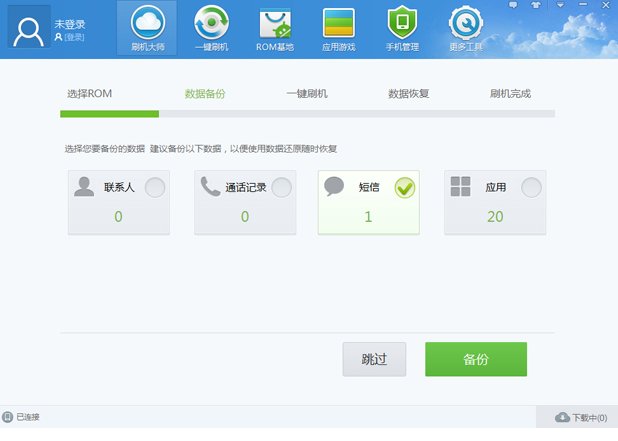Minimize the window
This screenshot has height=441, width=618.
tap(583, 4)
